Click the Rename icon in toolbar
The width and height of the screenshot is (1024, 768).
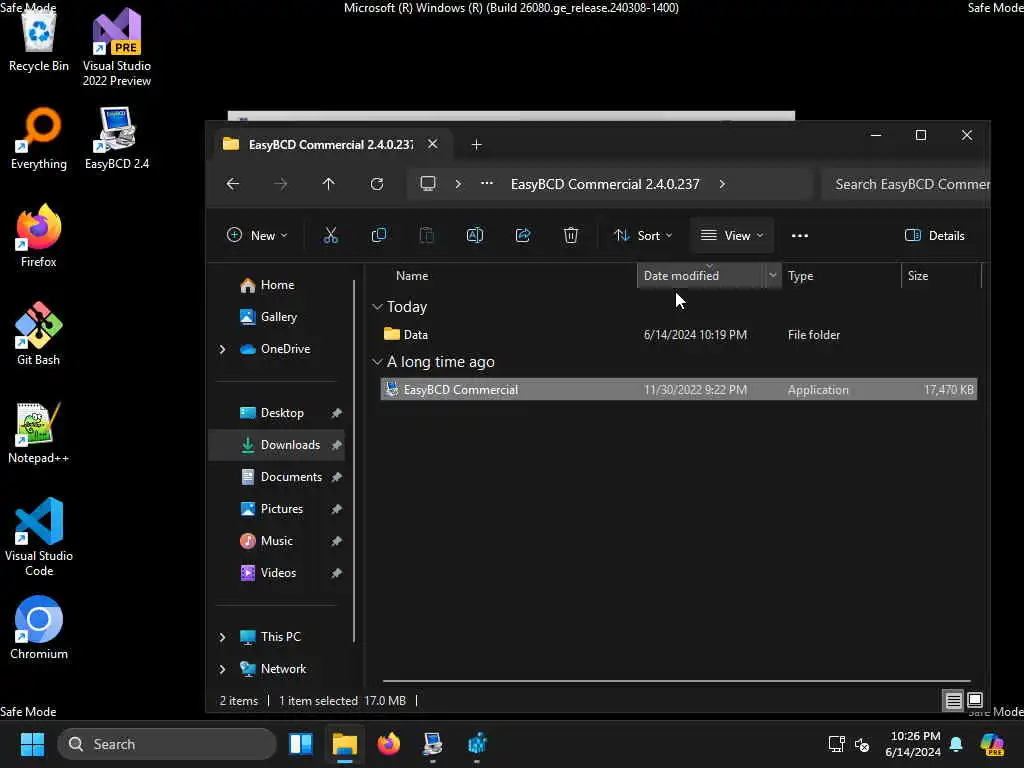click(x=475, y=235)
